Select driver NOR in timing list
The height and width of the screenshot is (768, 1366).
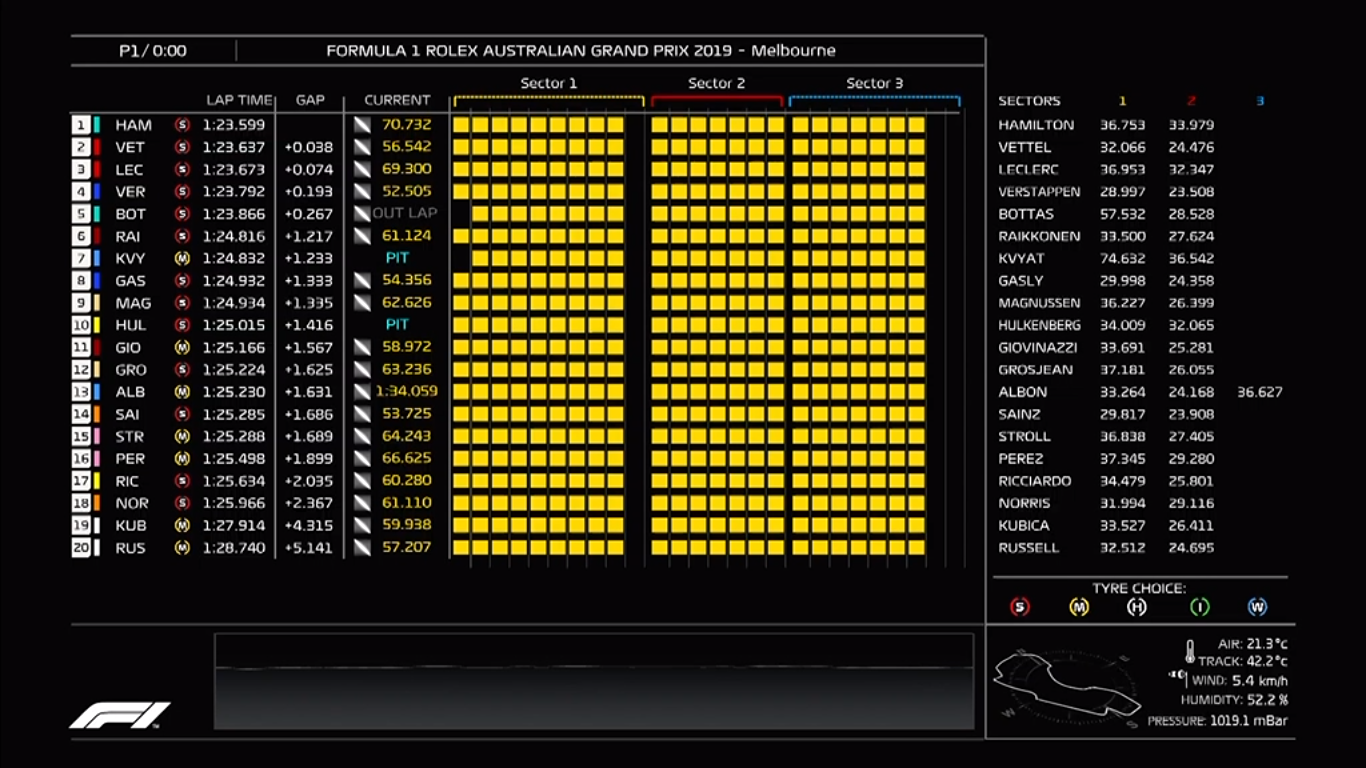(x=132, y=503)
